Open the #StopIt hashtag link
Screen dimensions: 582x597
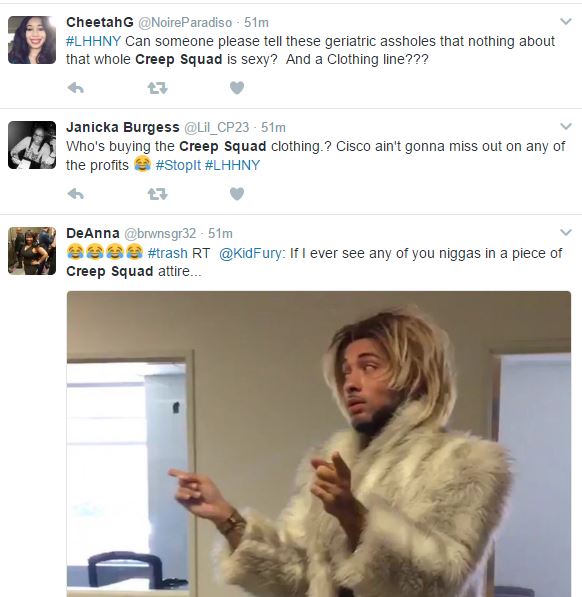point(178,165)
